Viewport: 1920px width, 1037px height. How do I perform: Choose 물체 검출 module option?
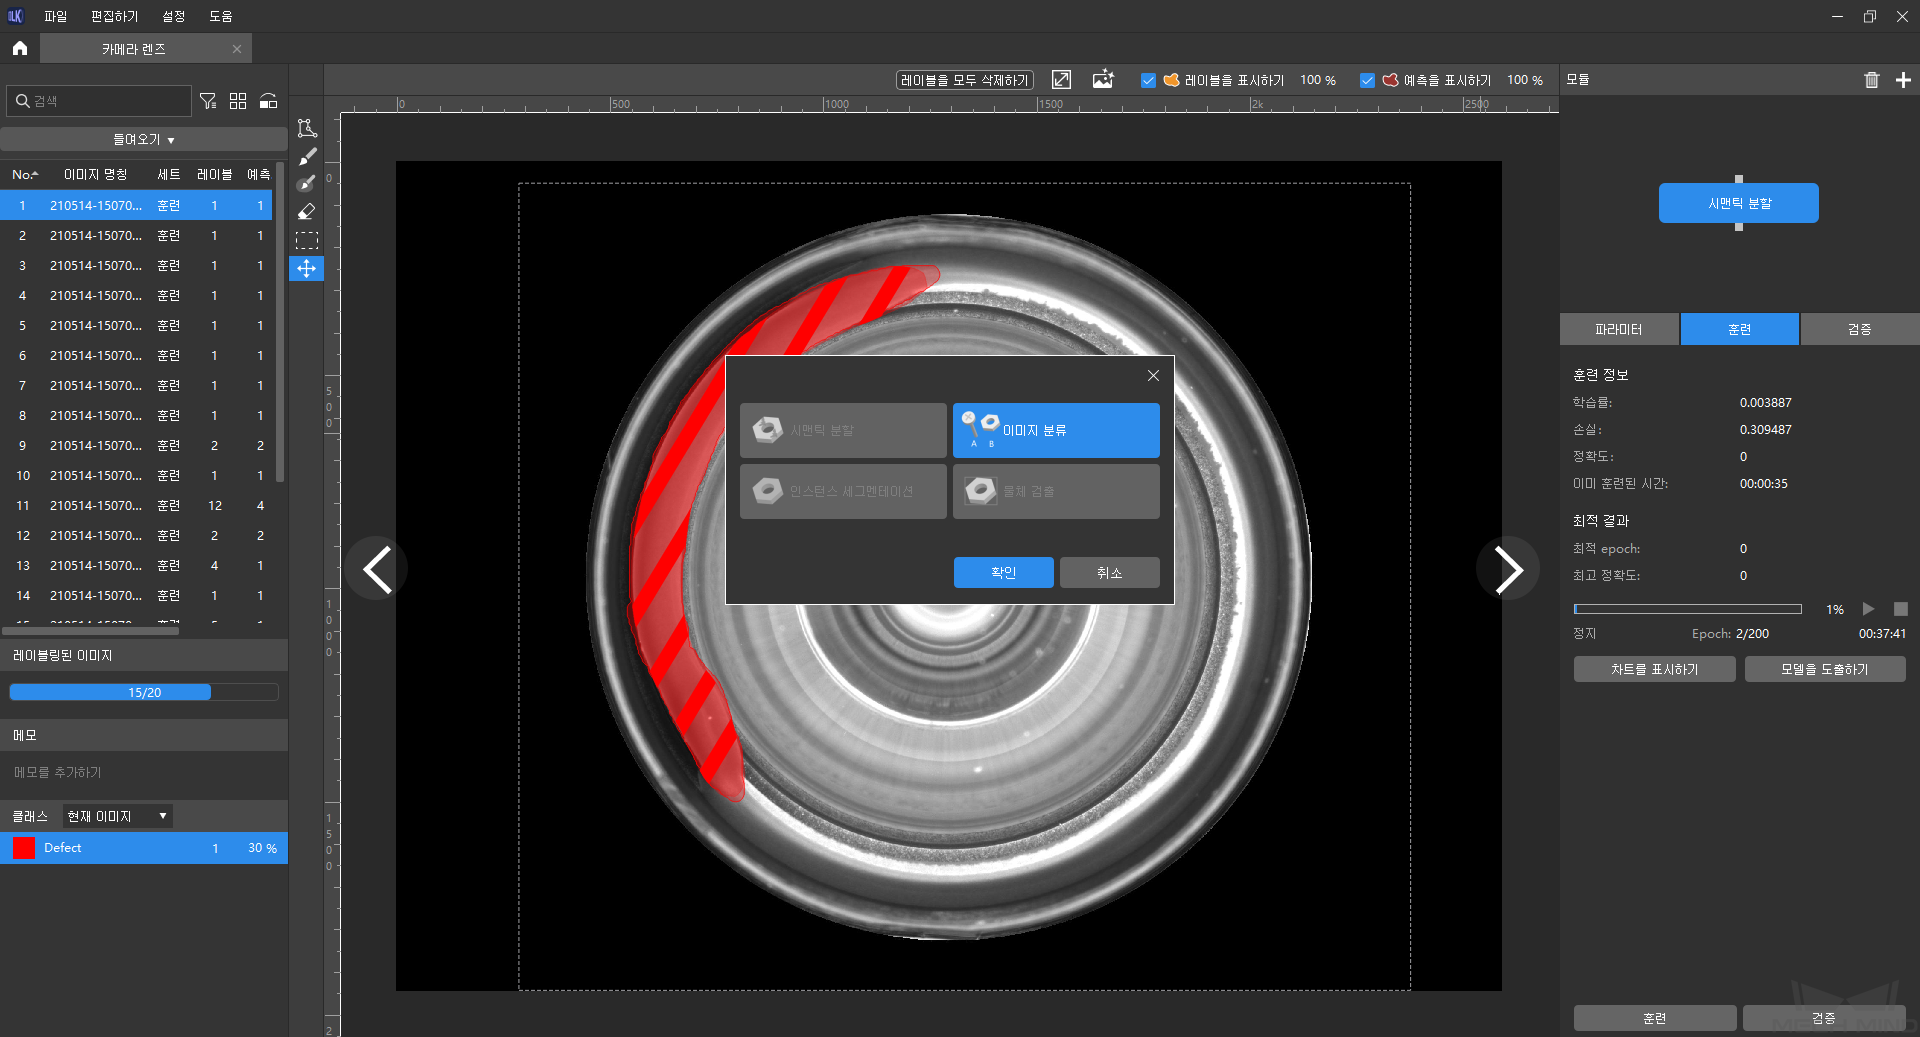tap(1056, 491)
